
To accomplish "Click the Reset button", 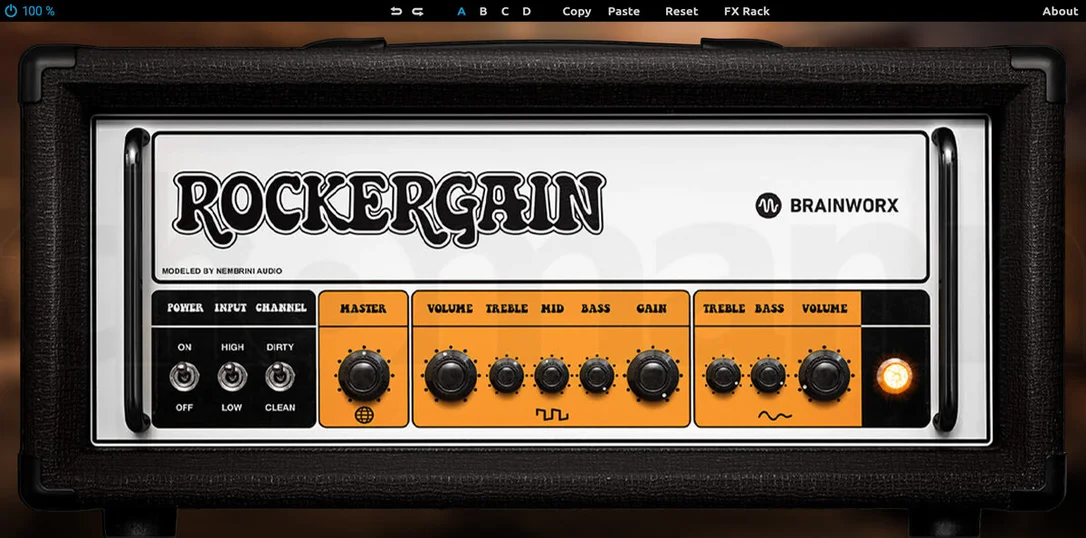I will [x=682, y=11].
